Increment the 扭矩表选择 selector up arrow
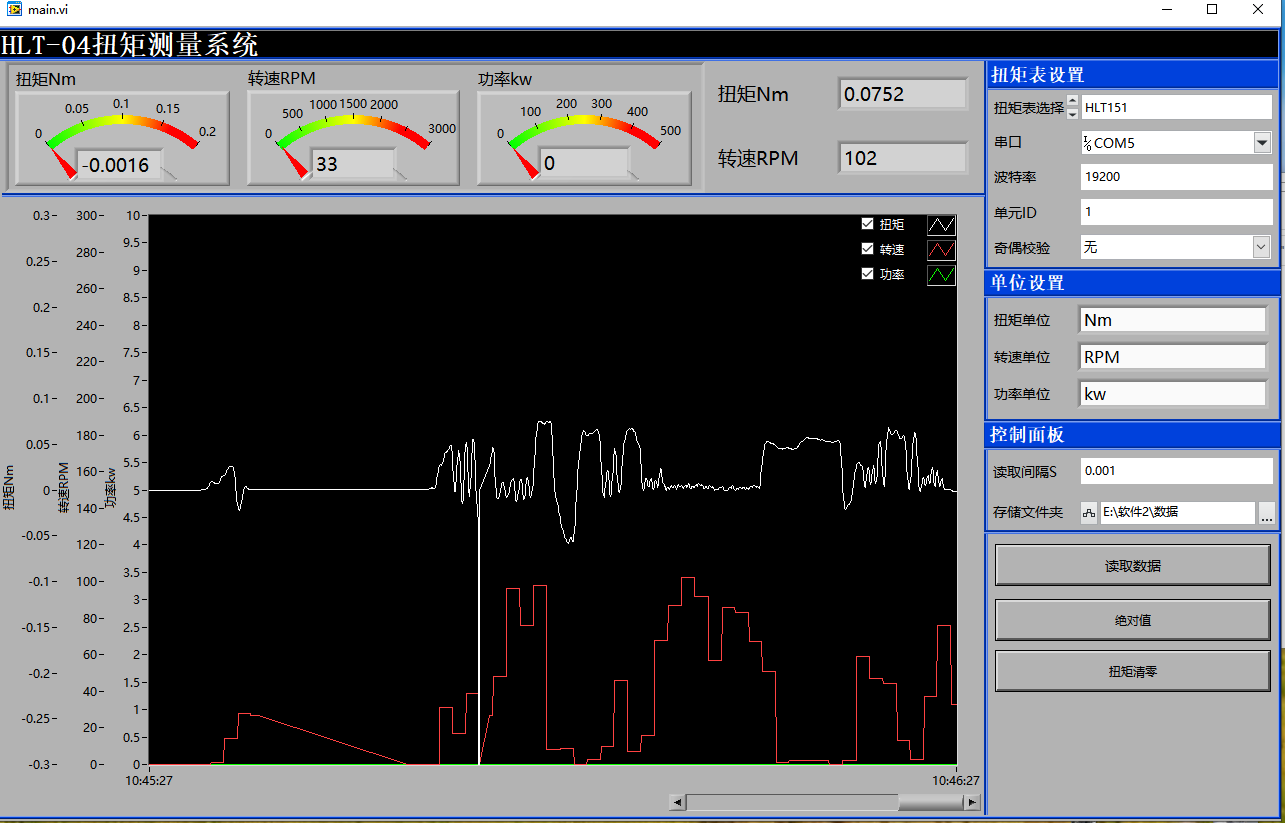Viewport: 1285px width, 823px height. pyautogui.click(x=1073, y=101)
